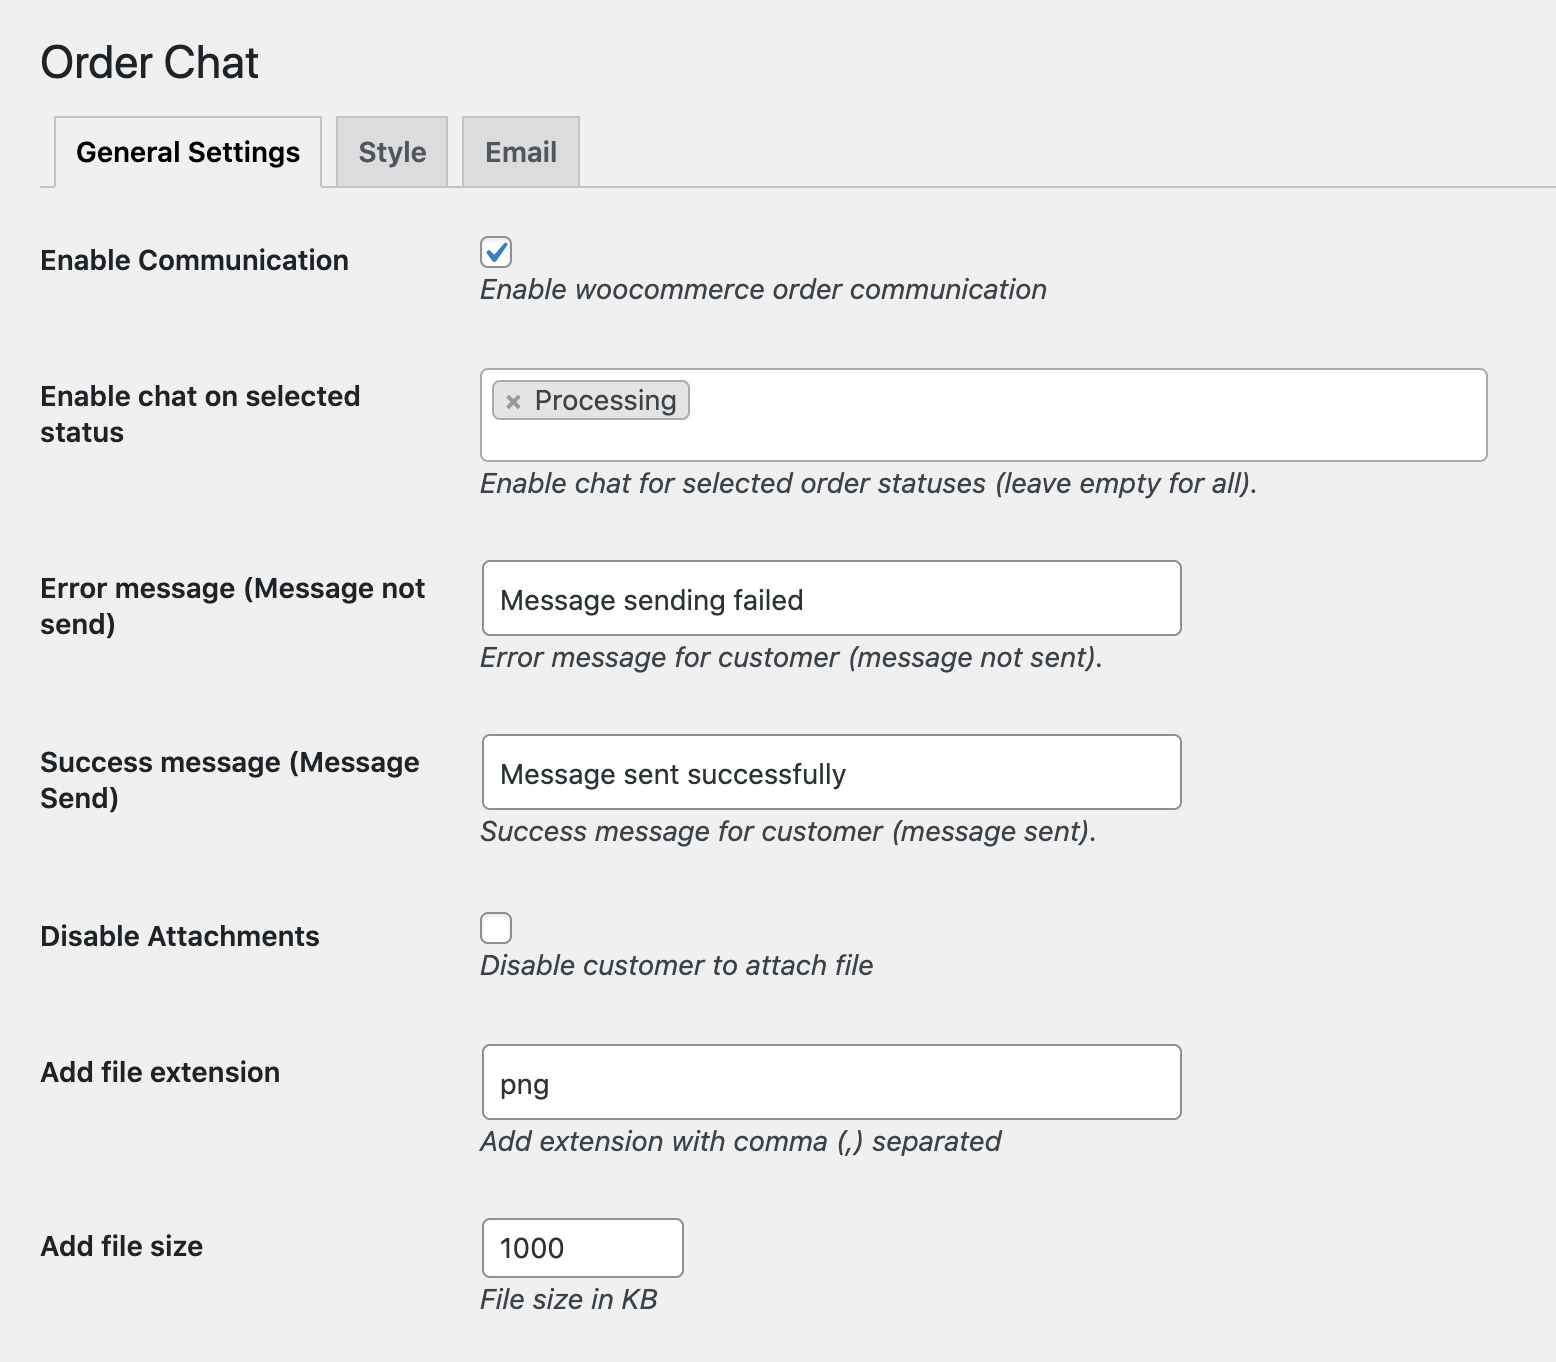
Task: Click the Add file size label
Action: pyautogui.click(x=122, y=1246)
